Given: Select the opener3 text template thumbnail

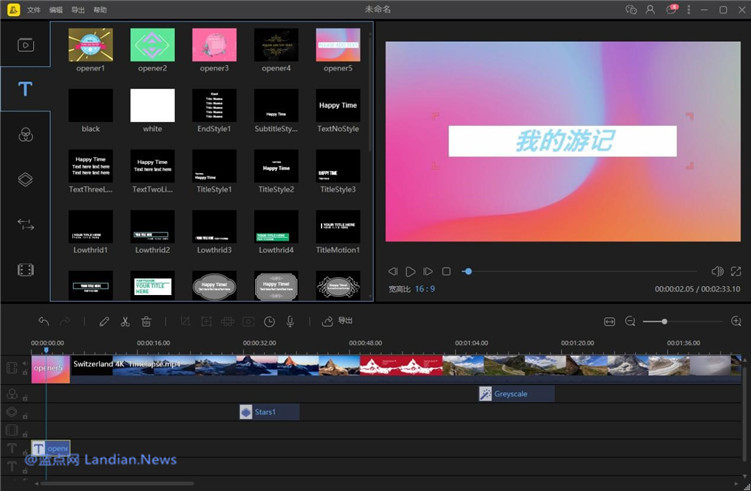Looking at the screenshot, I should 214,45.
